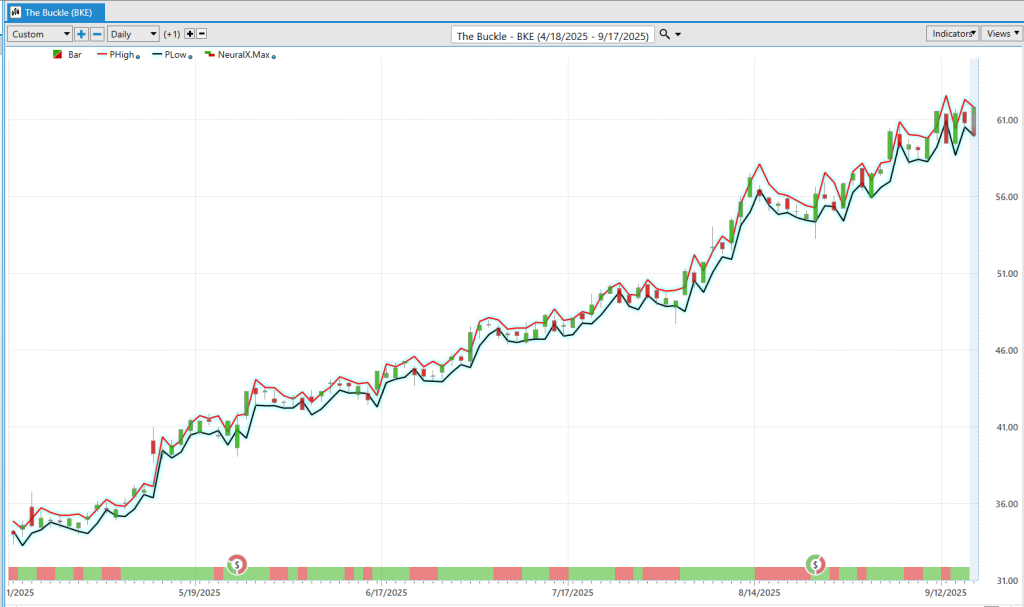Viewport: 1024px width, 607px height.
Task: Click the 46.00 price axis label
Action: coord(1006,350)
